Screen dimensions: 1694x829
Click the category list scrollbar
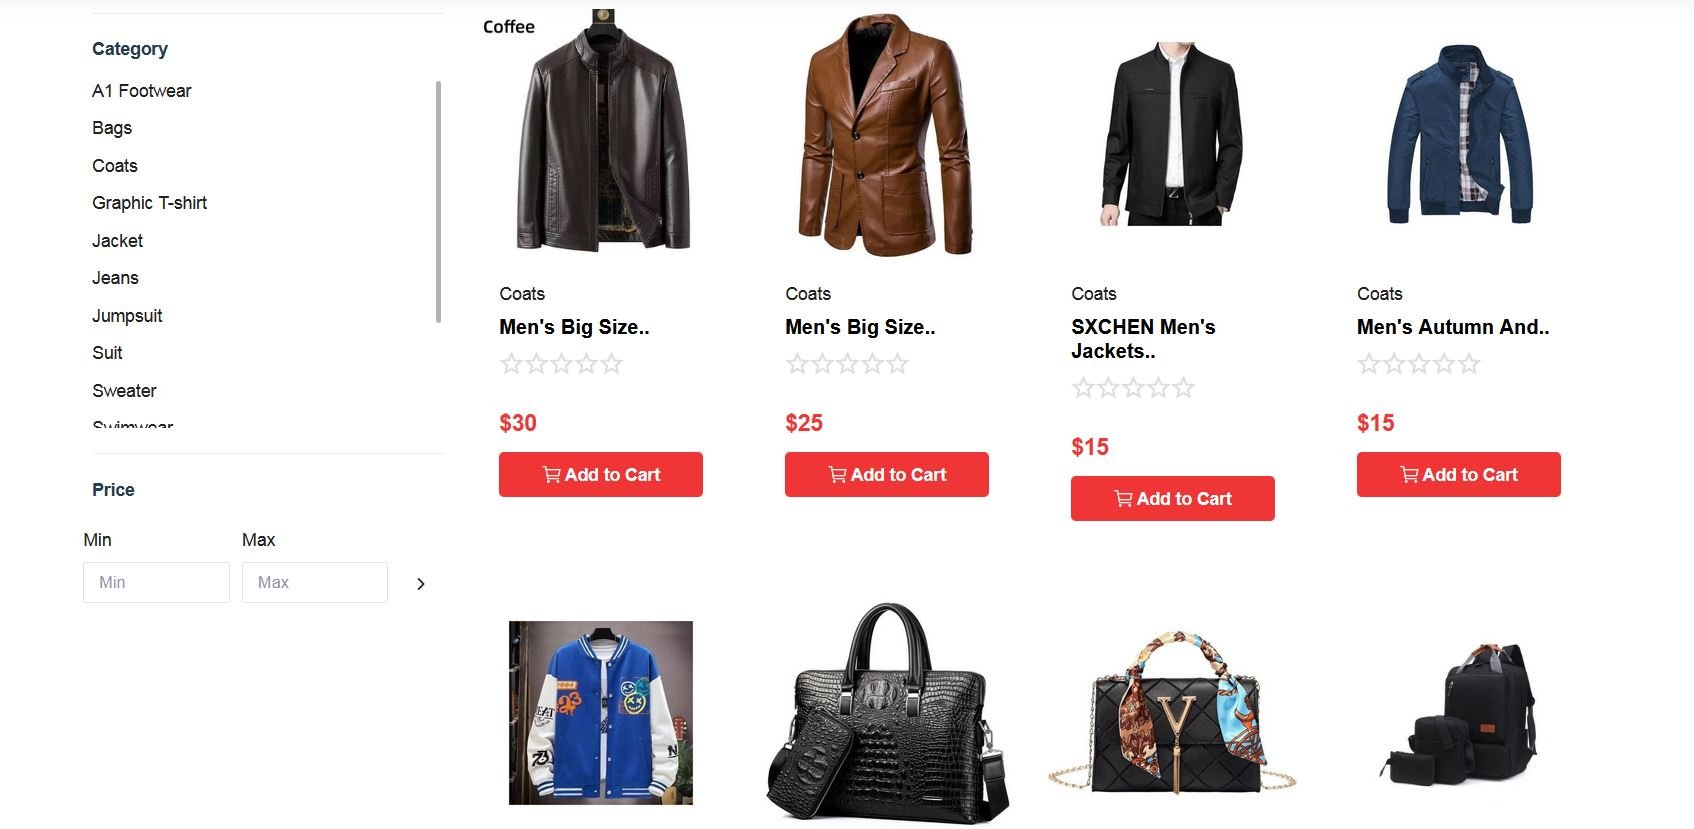tap(438, 202)
